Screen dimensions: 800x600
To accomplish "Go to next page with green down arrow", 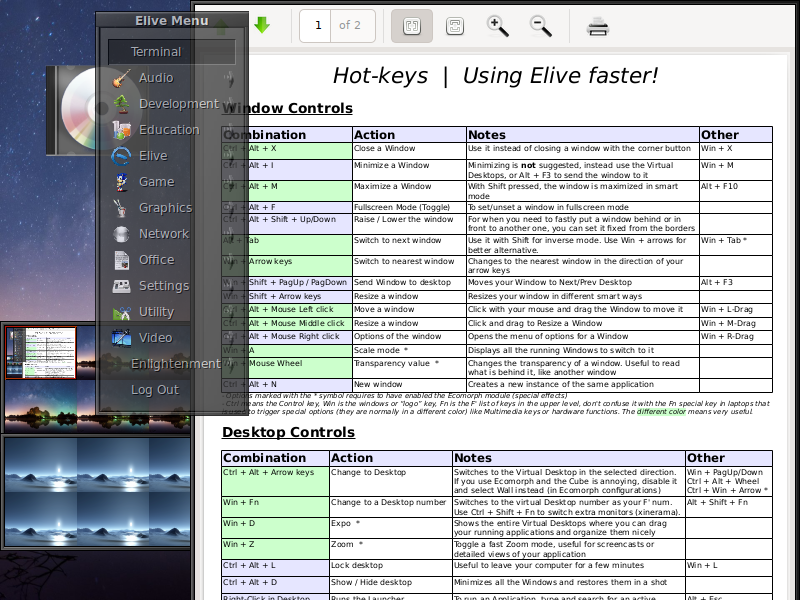I will (262, 25).
